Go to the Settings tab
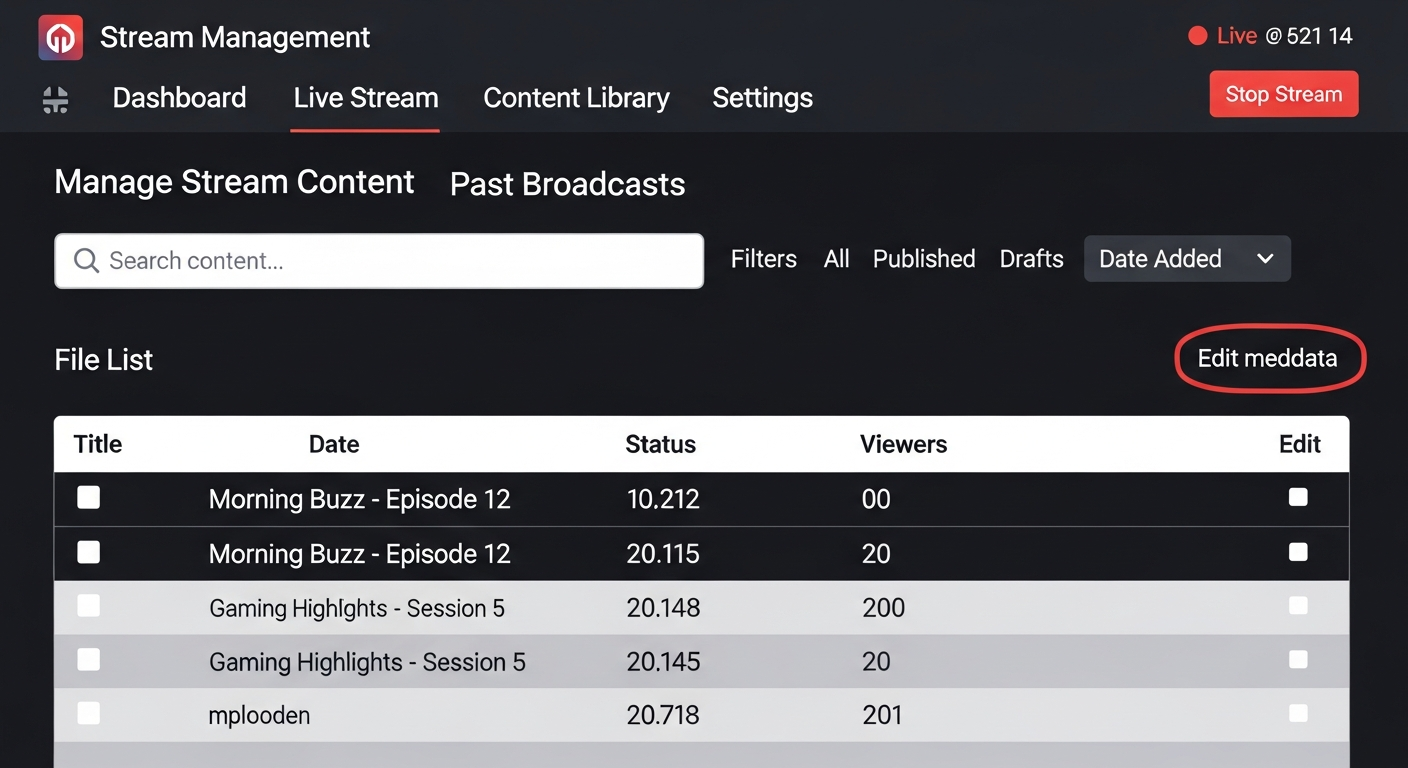Viewport: 1408px width, 768px height. [x=762, y=98]
